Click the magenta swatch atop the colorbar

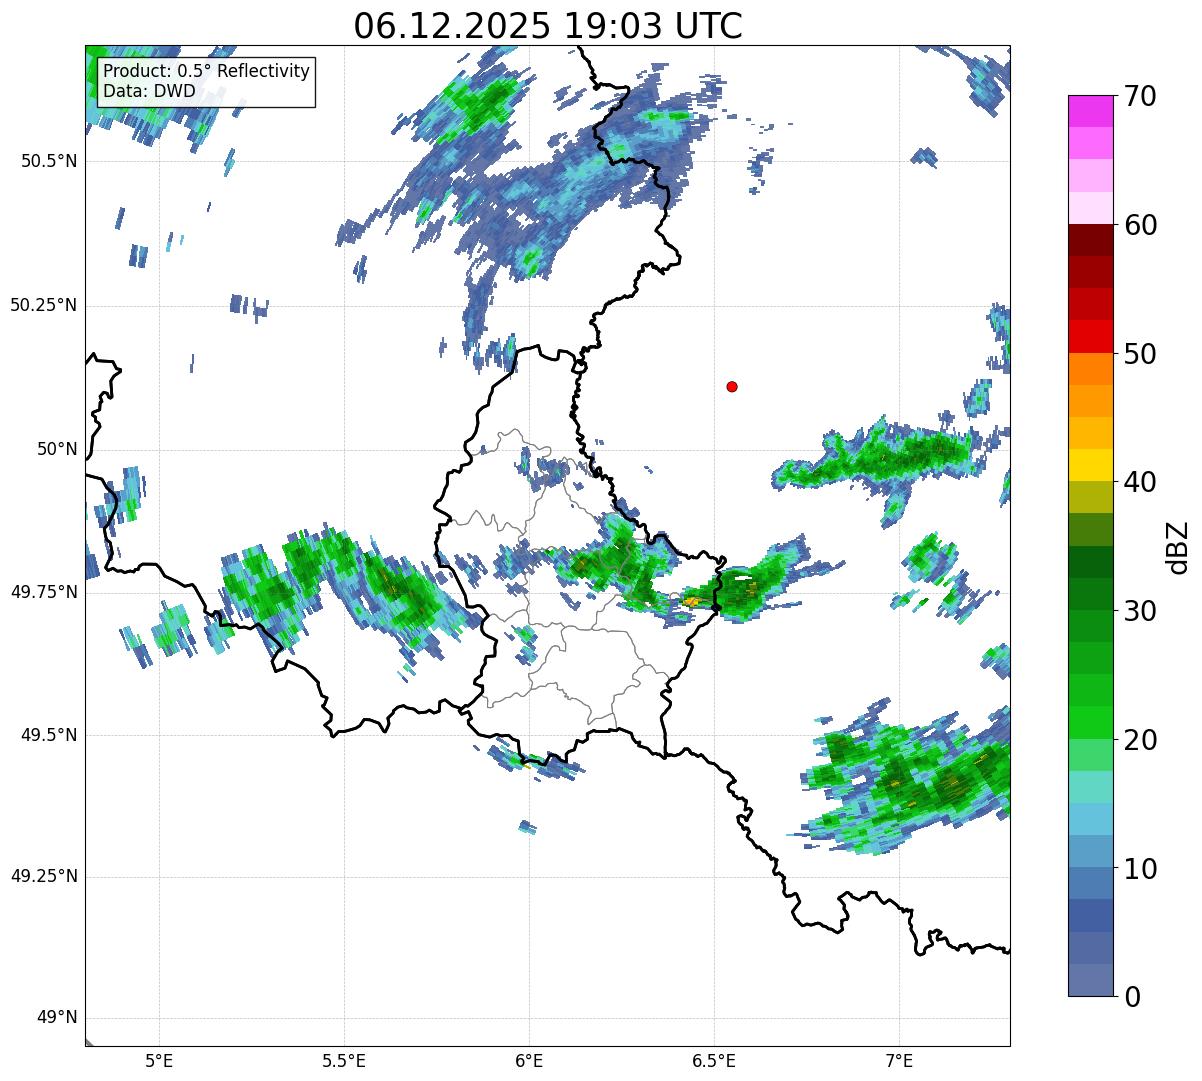point(1091,111)
